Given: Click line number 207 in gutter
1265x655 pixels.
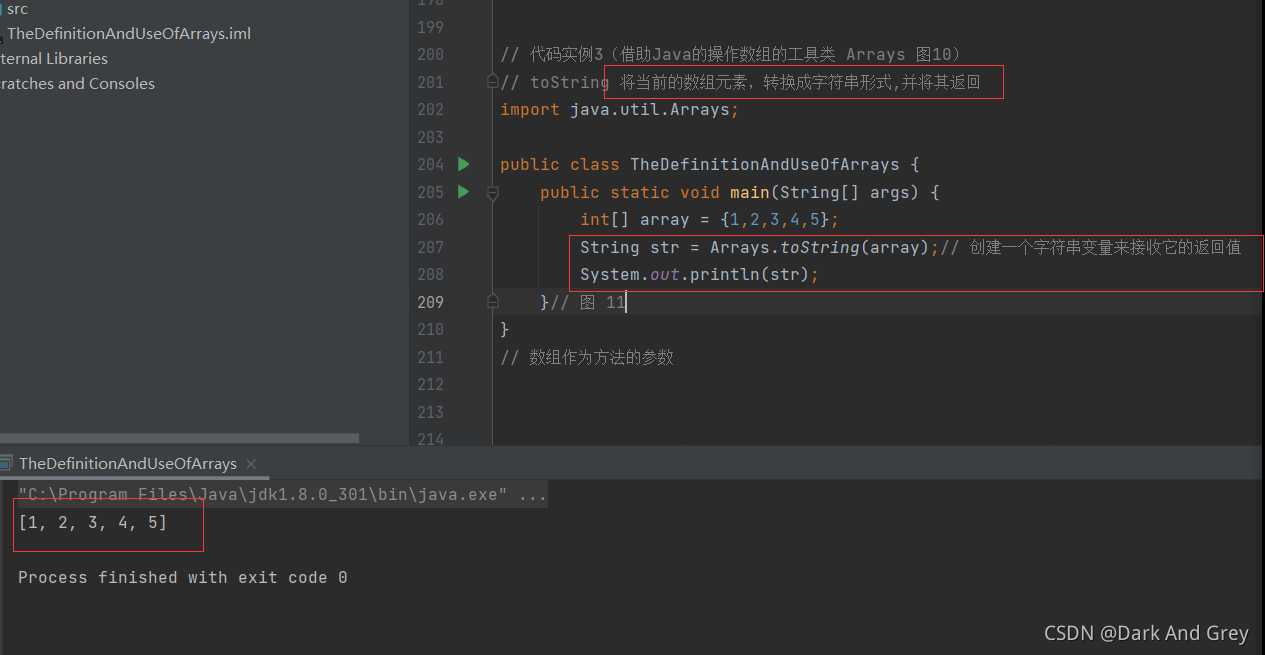Looking at the screenshot, I should coord(430,247).
